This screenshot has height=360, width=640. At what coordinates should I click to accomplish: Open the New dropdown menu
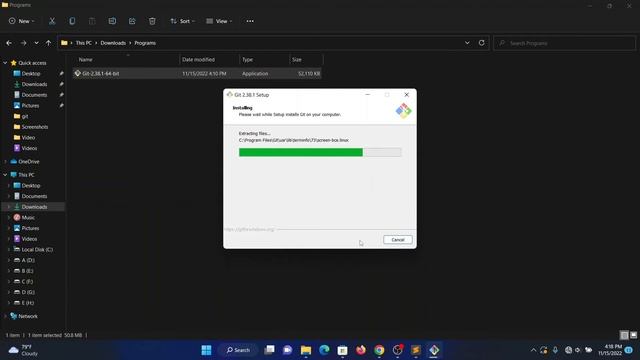(21, 21)
